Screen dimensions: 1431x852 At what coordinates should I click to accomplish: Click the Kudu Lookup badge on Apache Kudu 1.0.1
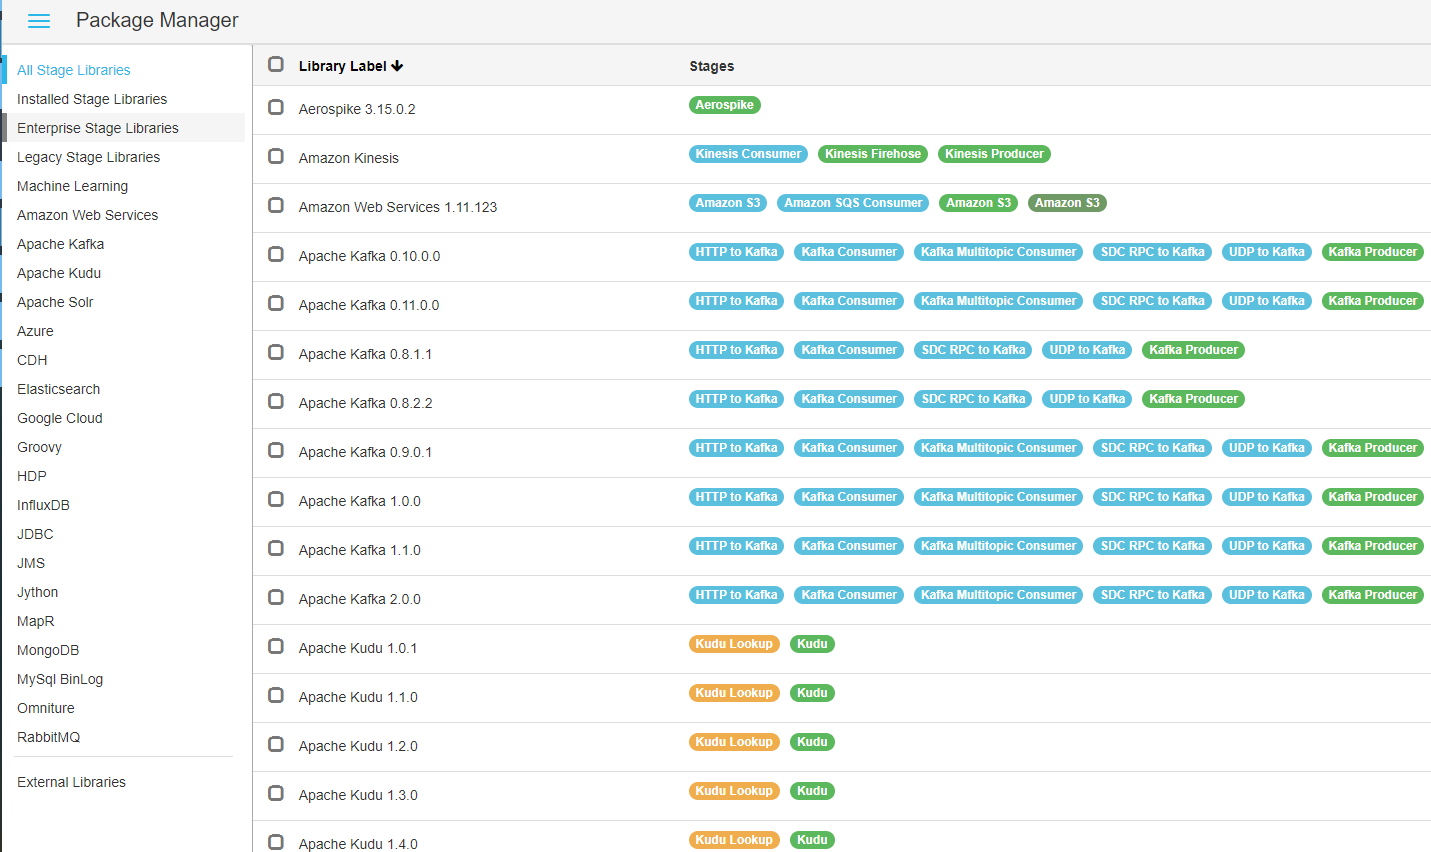pyautogui.click(x=734, y=643)
